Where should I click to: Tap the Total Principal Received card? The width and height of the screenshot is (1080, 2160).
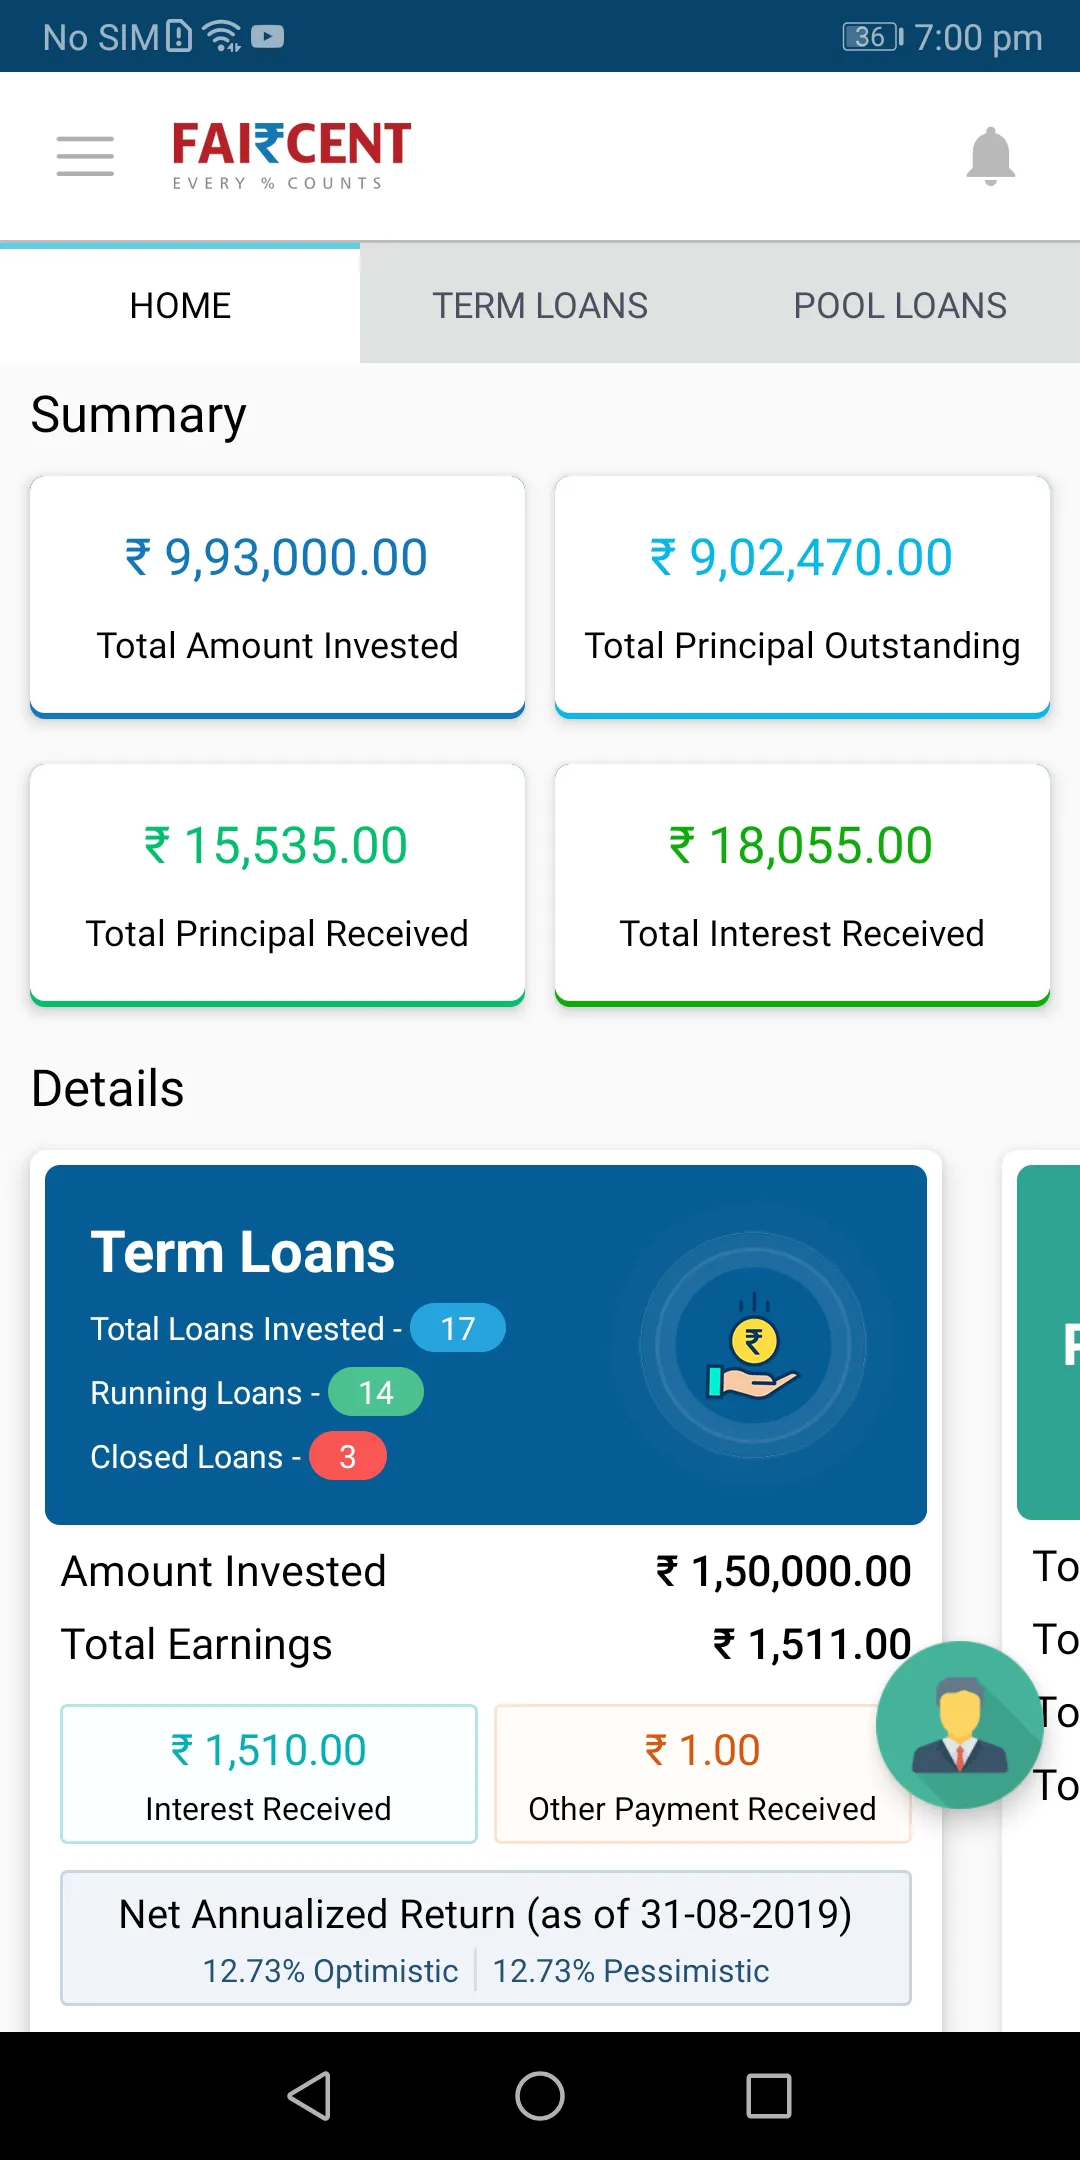[277, 884]
